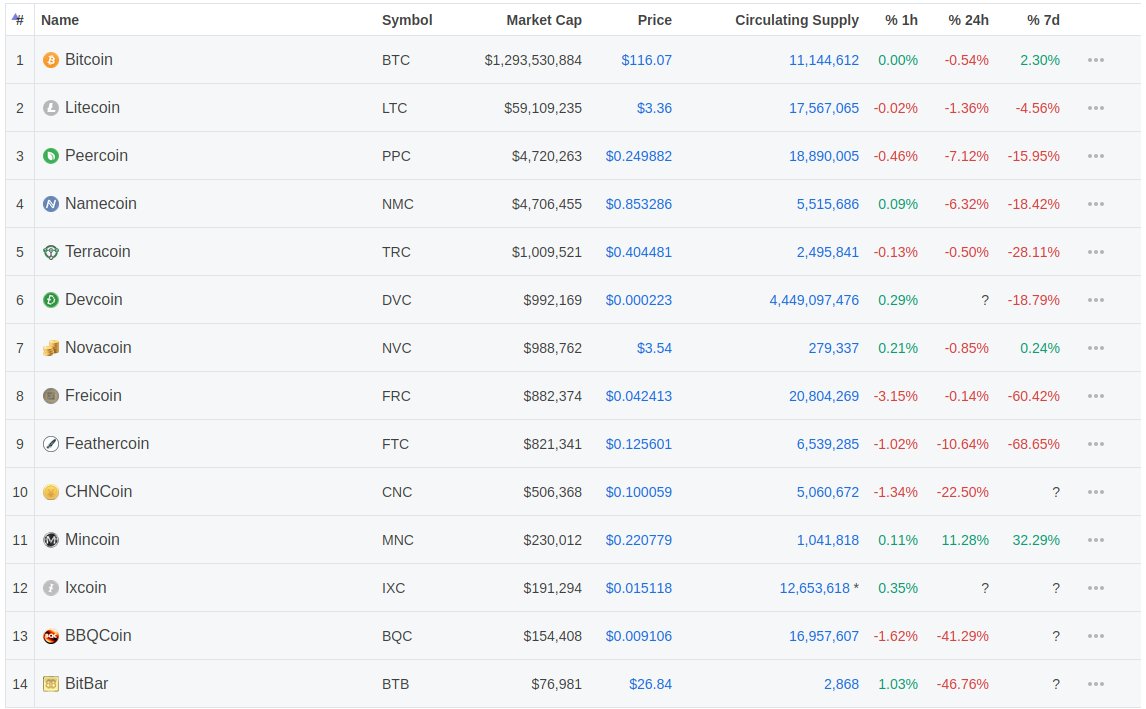Screen dimensions: 1146x709
Task: Open the more options menu for CHNCoin
Action: coord(1096,492)
